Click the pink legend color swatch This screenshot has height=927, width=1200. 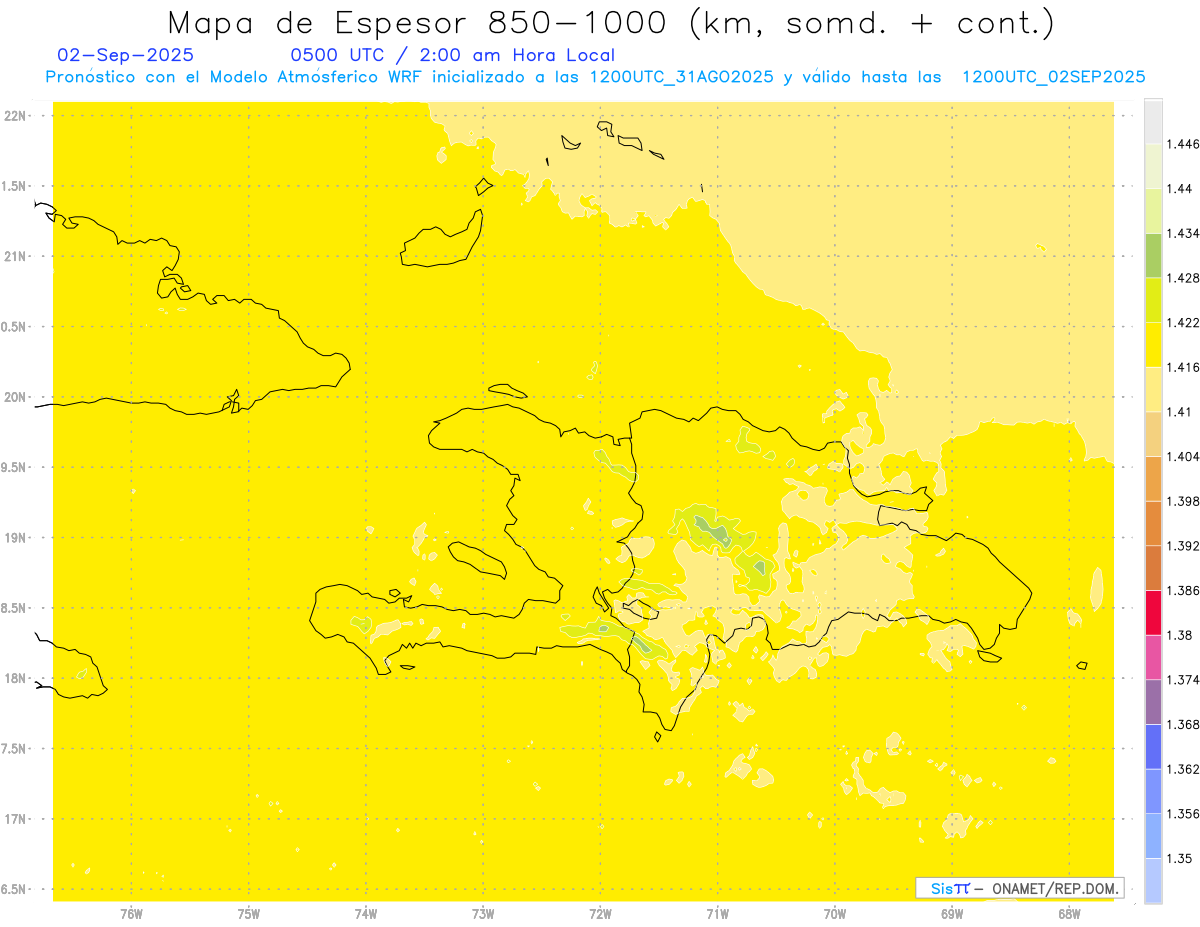pos(1153,657)
